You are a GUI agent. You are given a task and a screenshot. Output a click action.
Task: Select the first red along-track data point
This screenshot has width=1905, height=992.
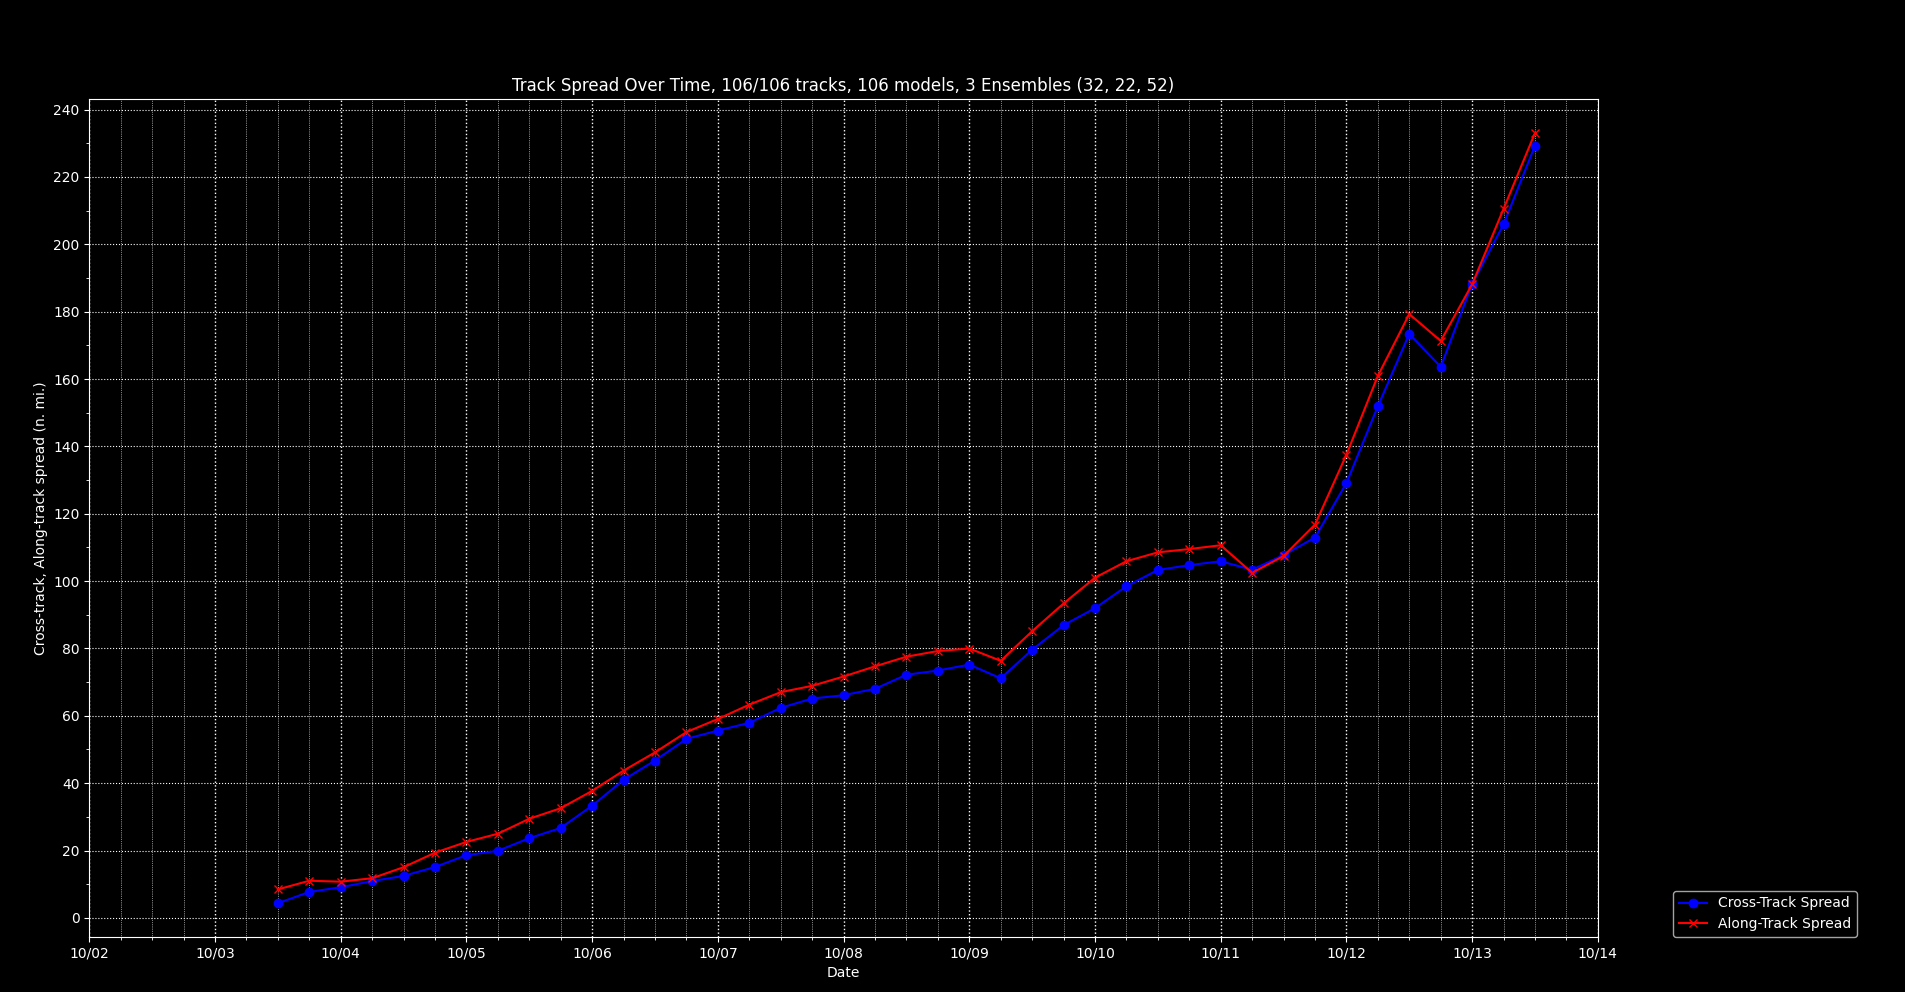(278, 889)
